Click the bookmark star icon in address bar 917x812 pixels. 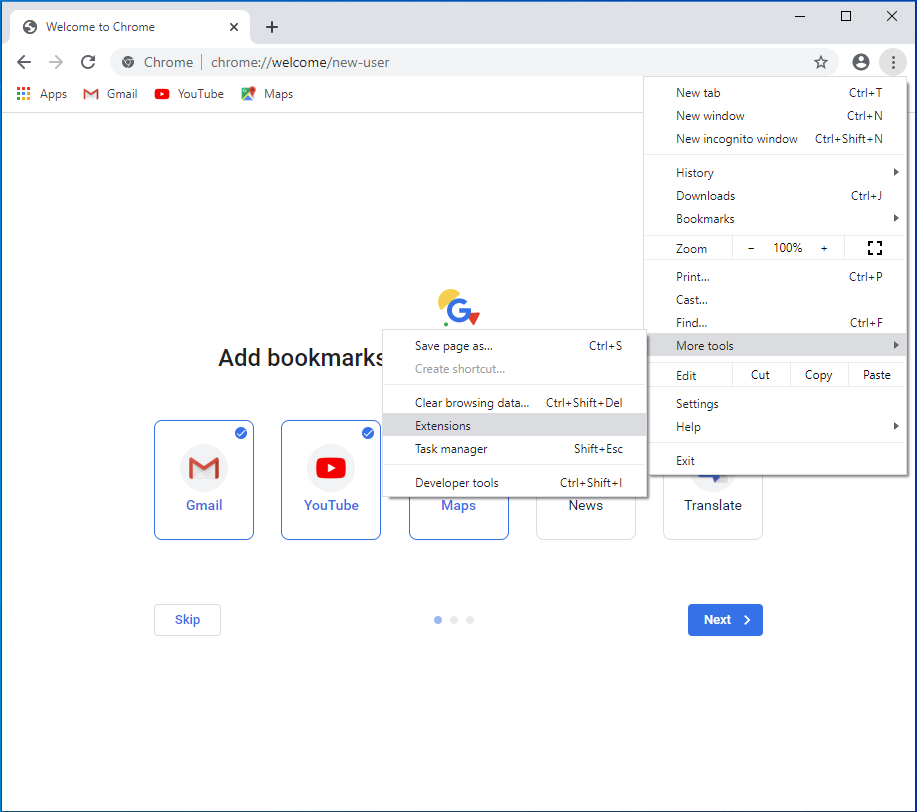(821, 62)
